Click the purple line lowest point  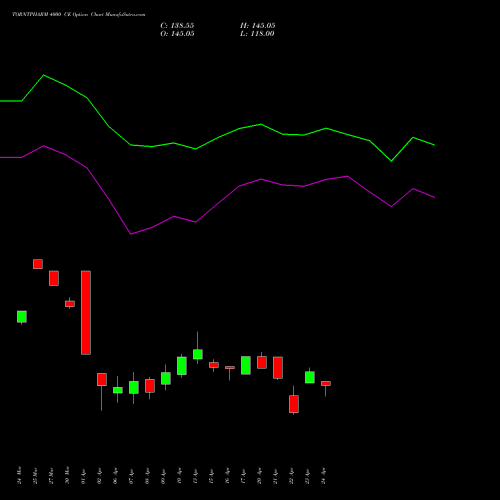(131, 234)
